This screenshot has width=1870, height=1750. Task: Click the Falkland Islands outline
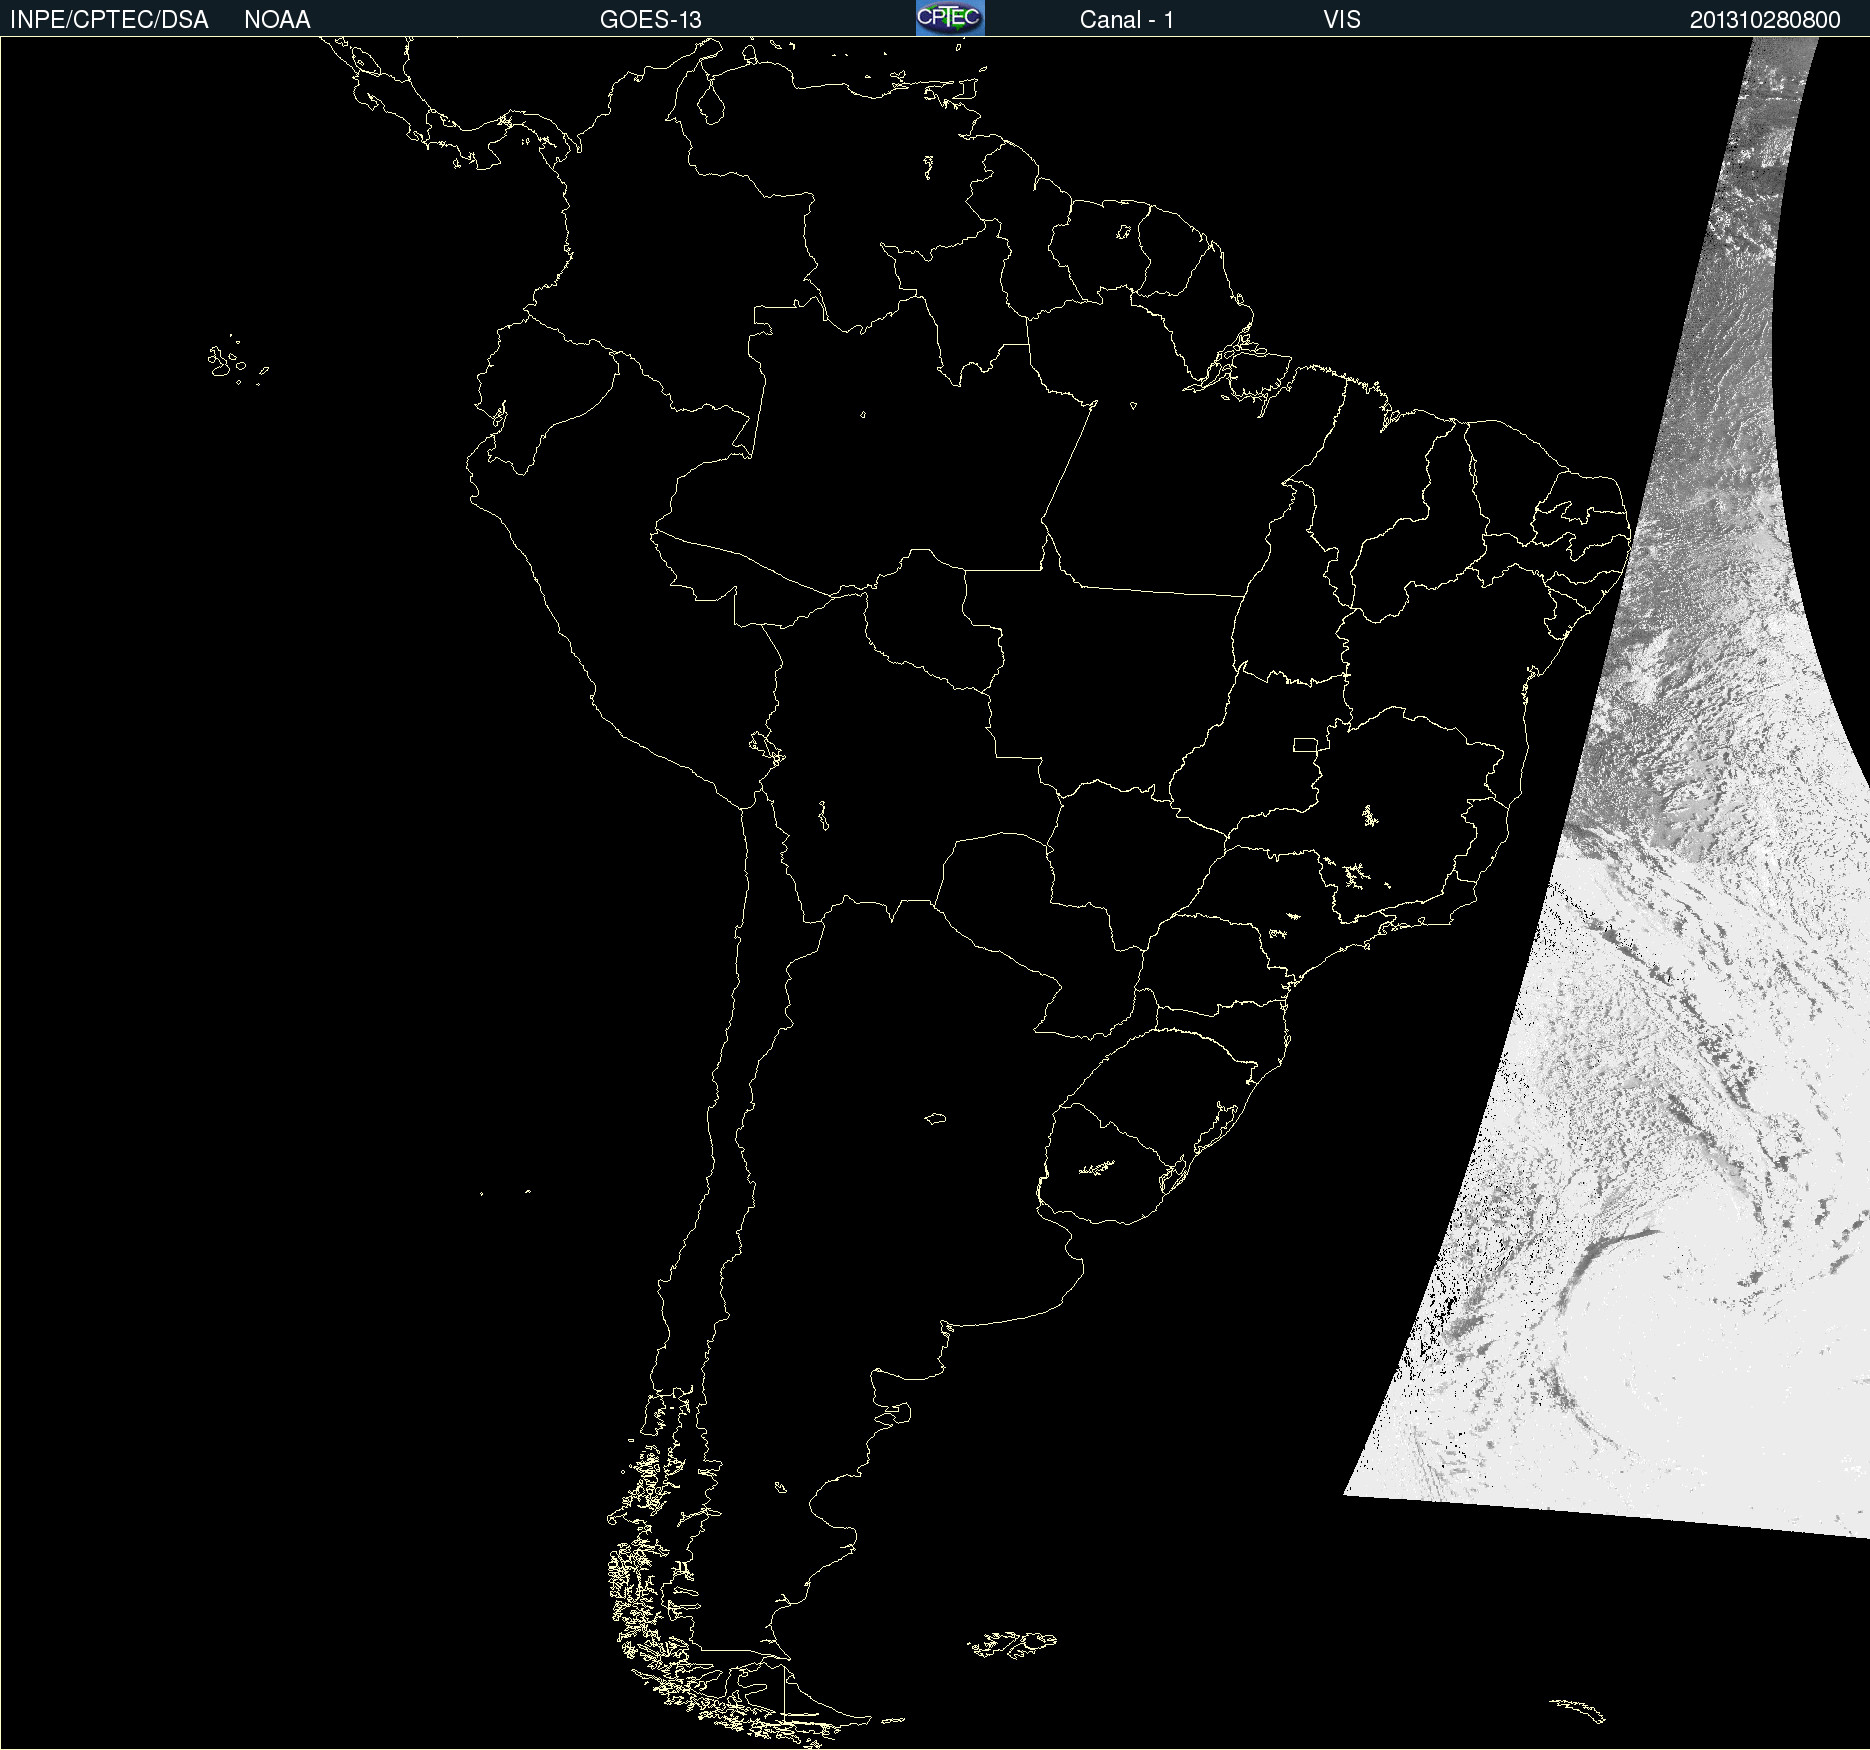point(1012,1644)
